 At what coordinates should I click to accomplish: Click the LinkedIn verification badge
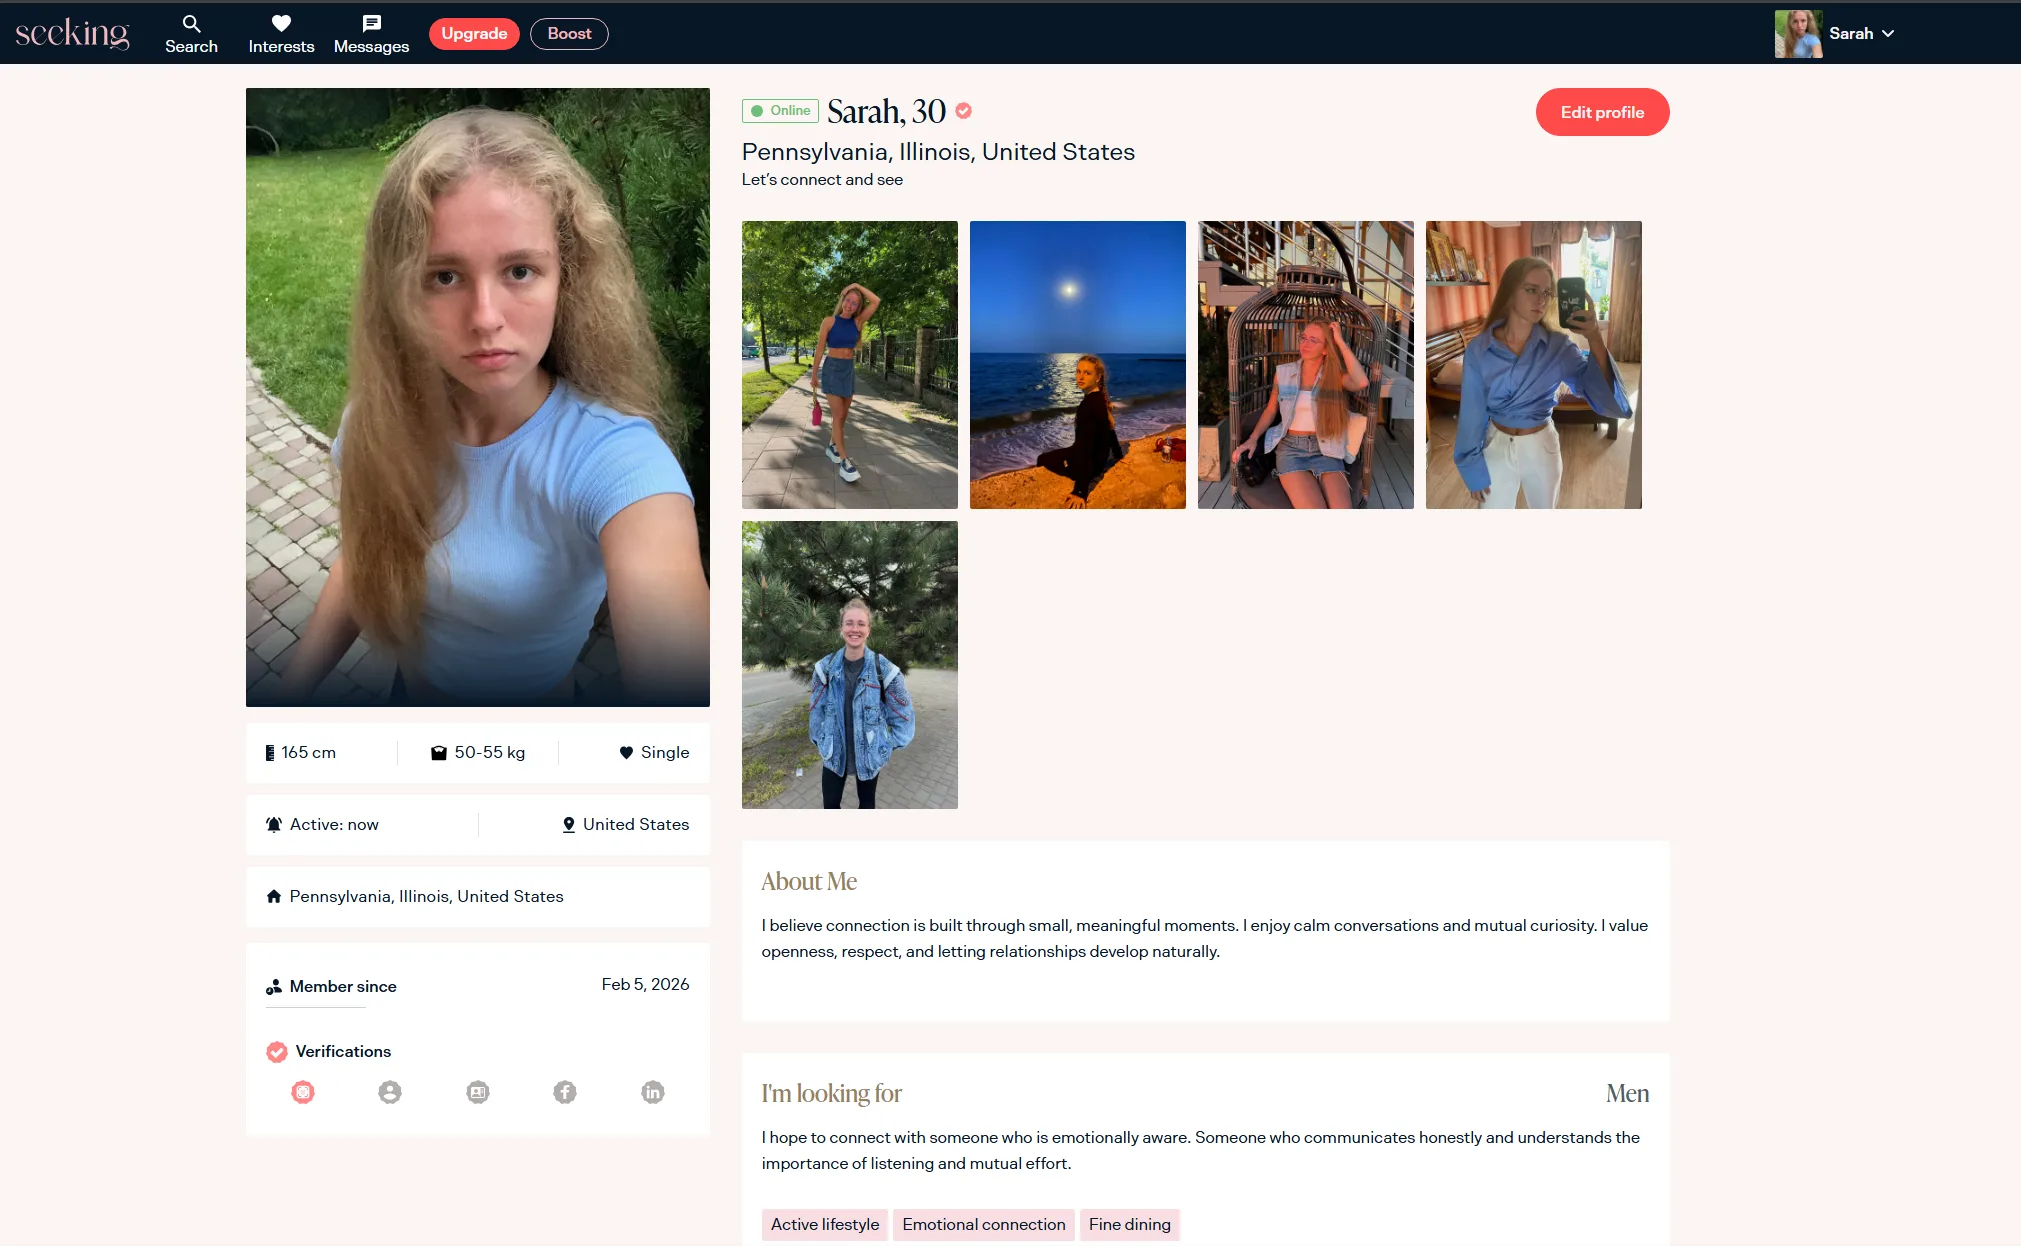[x=652, y=1092]
